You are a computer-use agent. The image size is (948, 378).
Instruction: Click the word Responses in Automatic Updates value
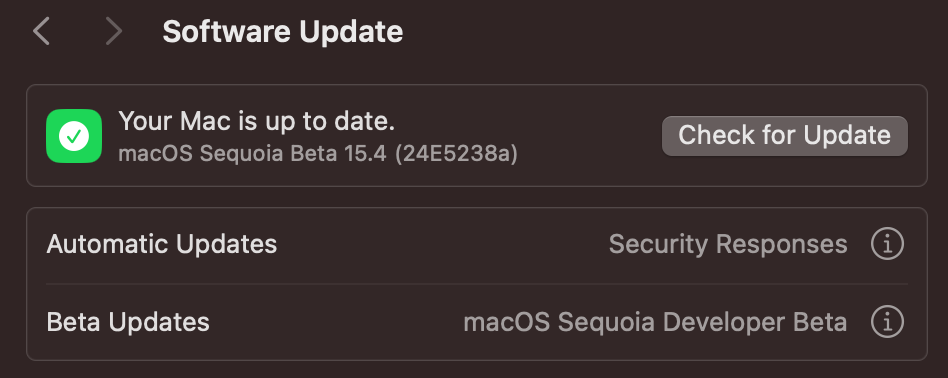coord(782,244)
